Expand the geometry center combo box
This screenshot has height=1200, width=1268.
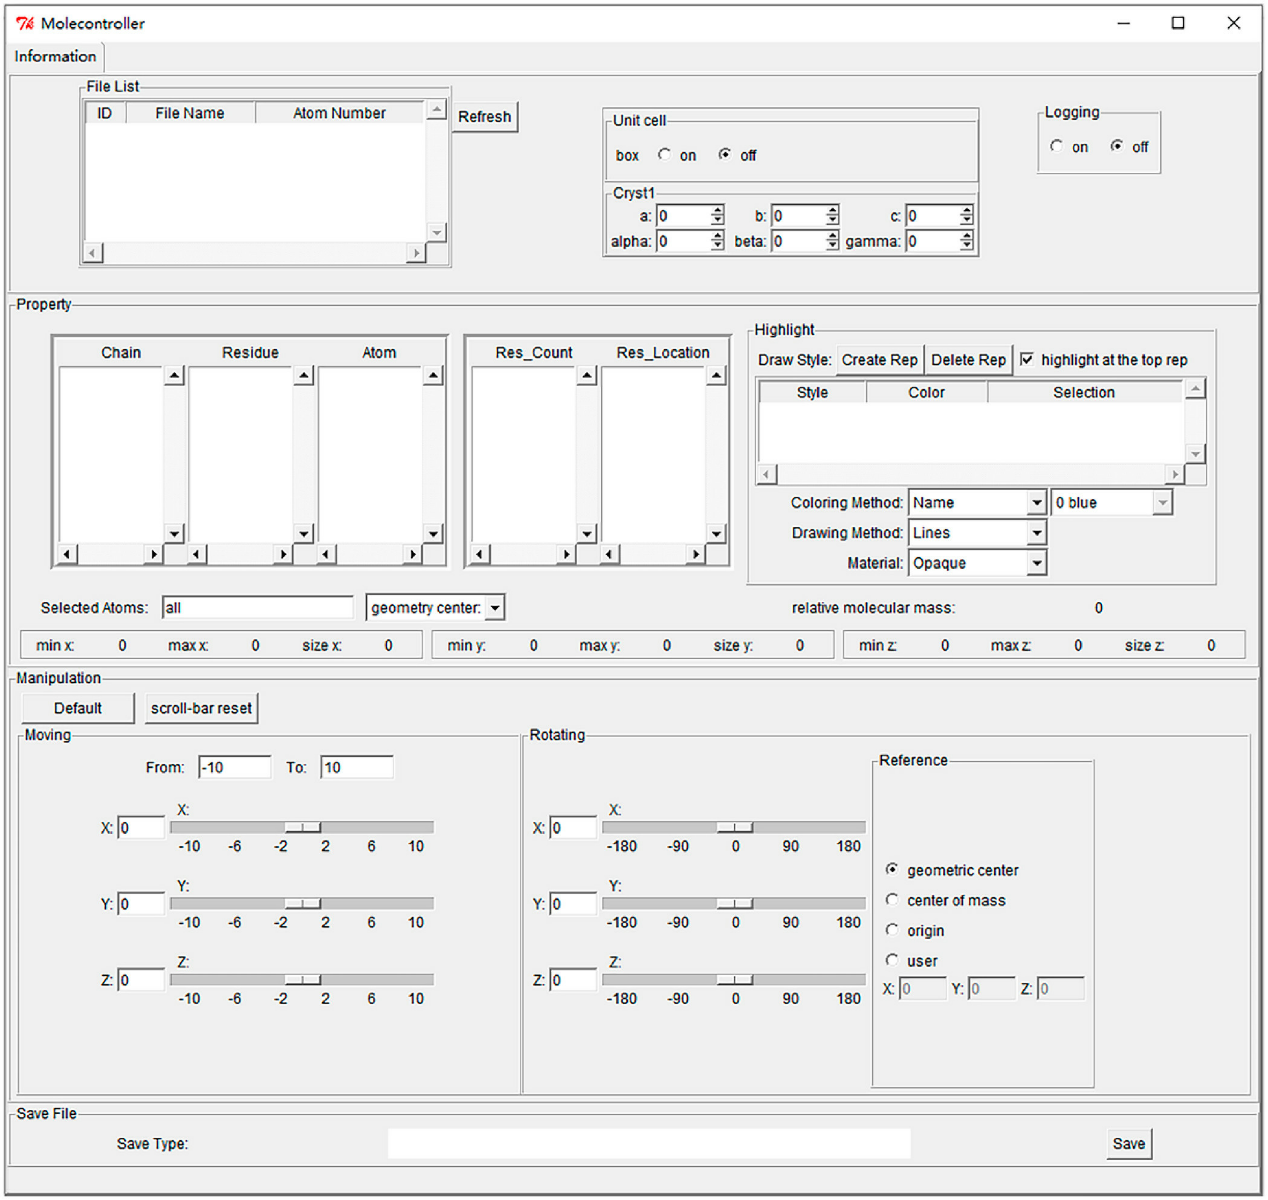point(495,608)
